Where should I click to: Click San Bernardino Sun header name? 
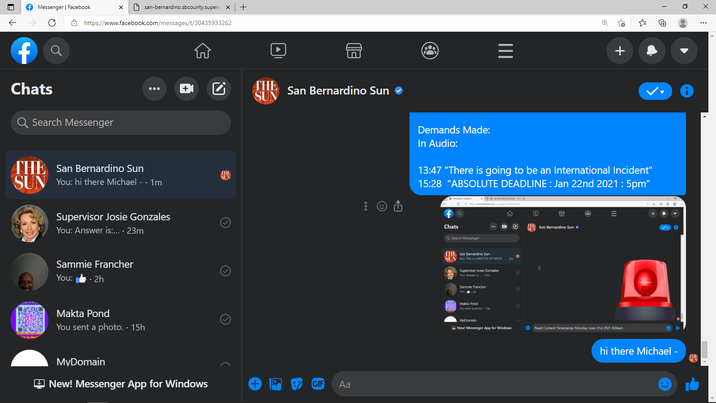click(338, 91)
